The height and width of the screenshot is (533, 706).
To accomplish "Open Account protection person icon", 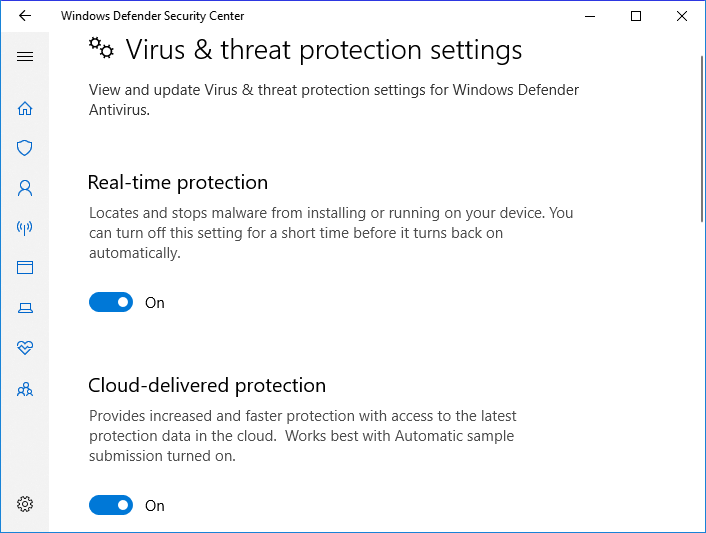I will (x=25, y=187).
